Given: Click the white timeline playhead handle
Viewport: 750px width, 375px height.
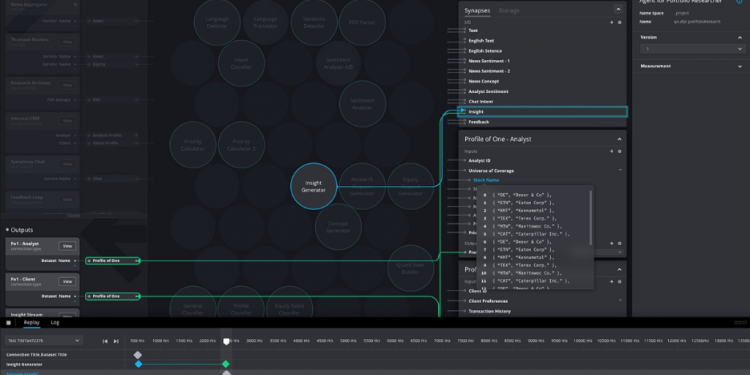Looking at the screenshot, I should [x=227, y=342].
